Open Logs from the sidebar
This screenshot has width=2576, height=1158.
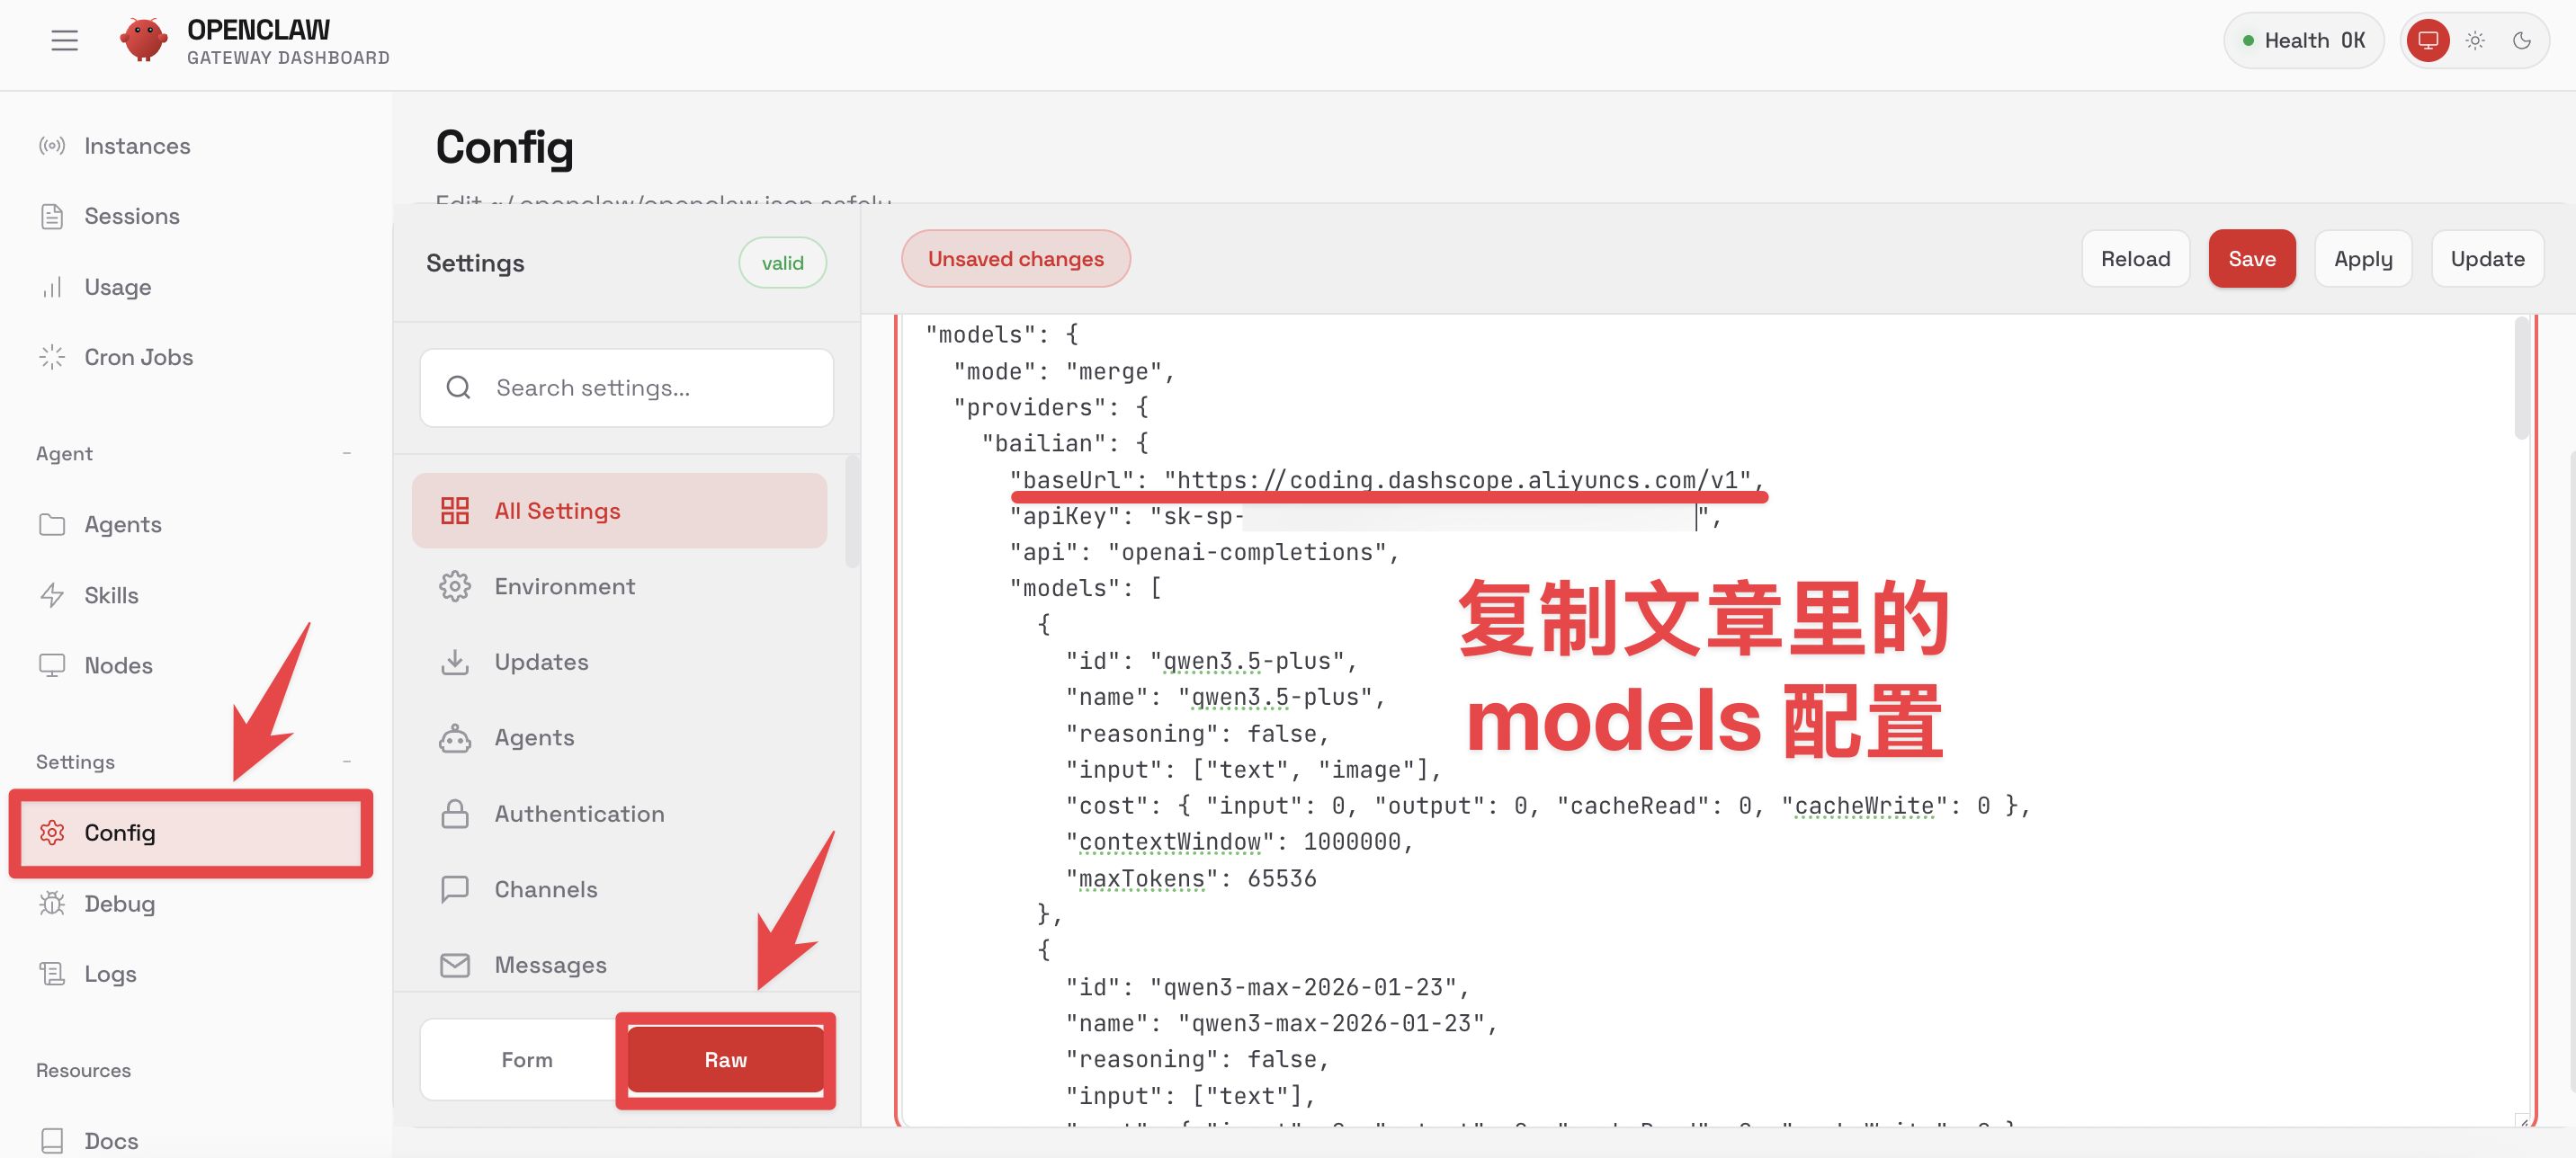(110, 973)
